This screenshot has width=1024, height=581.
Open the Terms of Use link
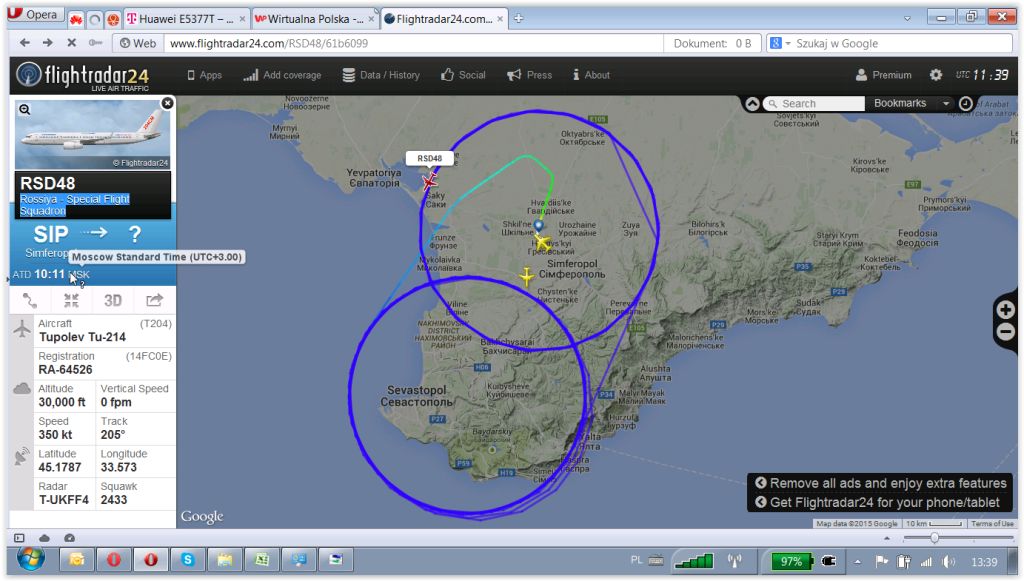(x=992, y=524)
